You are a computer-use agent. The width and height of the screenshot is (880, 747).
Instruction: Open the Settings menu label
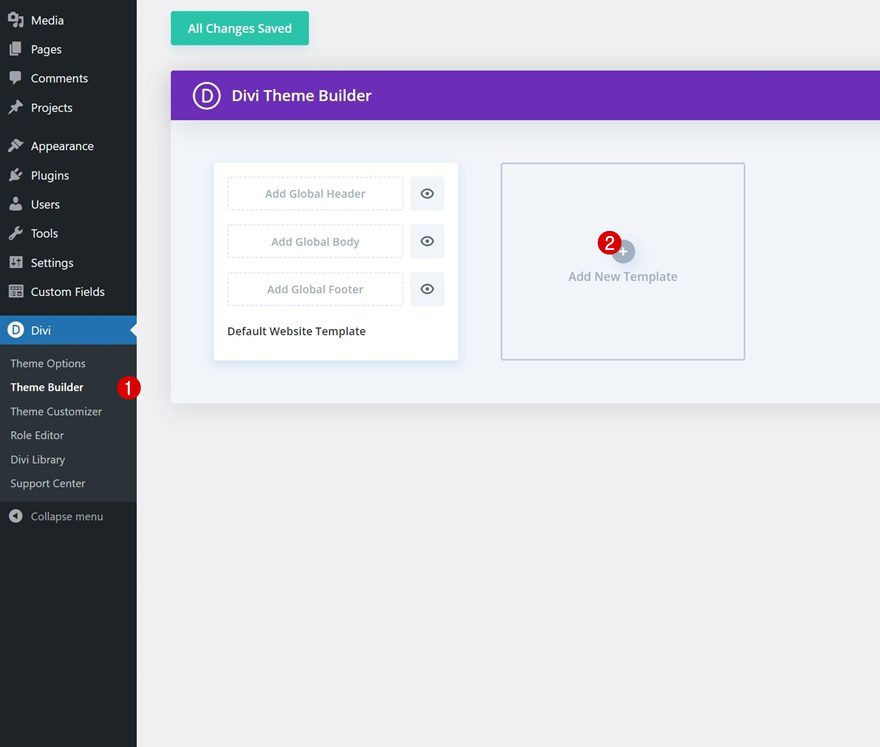click(x=52, y=262)
